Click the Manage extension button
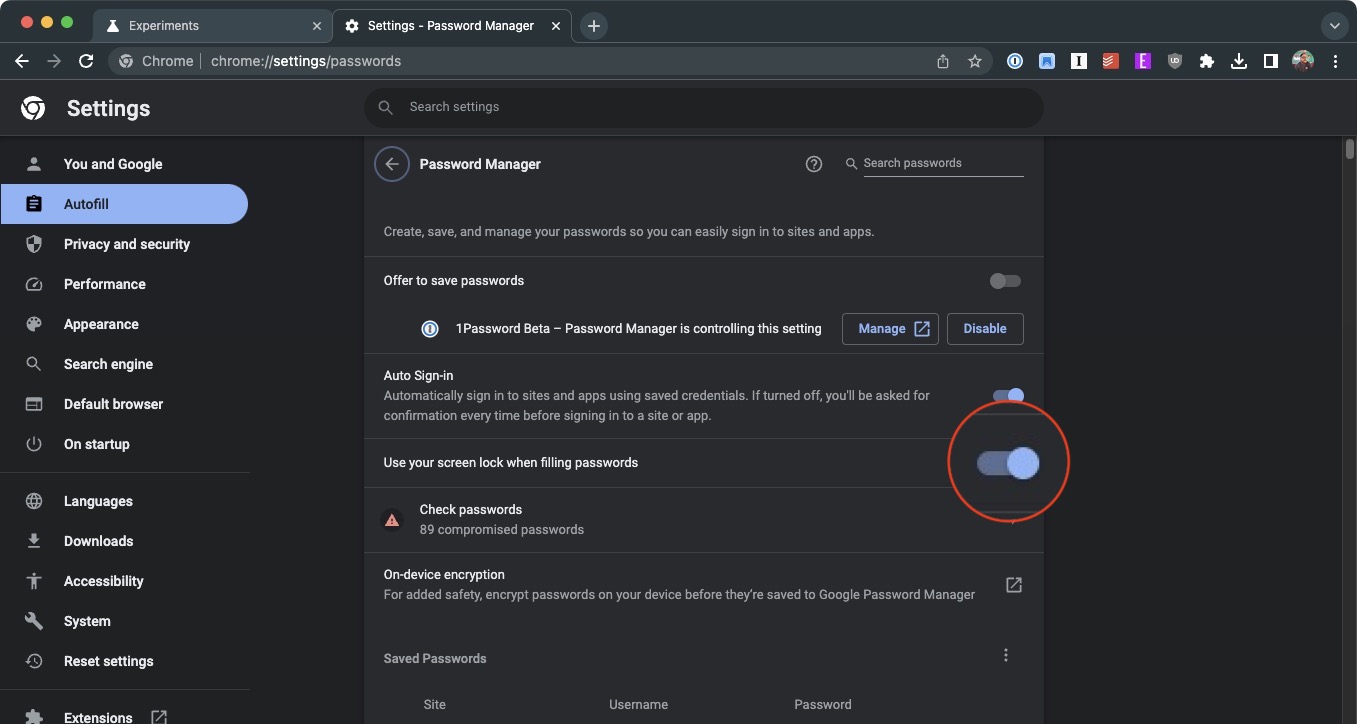Screen dimensions: 1357x724 (890, 329)
